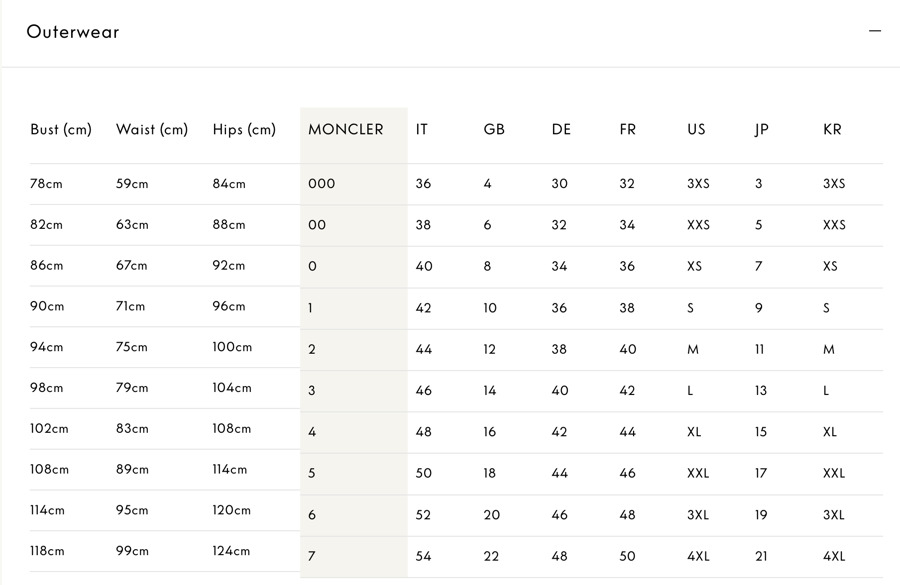Select the GB size column header
The height and width of the screenshot is (585, 900).
(x=494, y=130)
